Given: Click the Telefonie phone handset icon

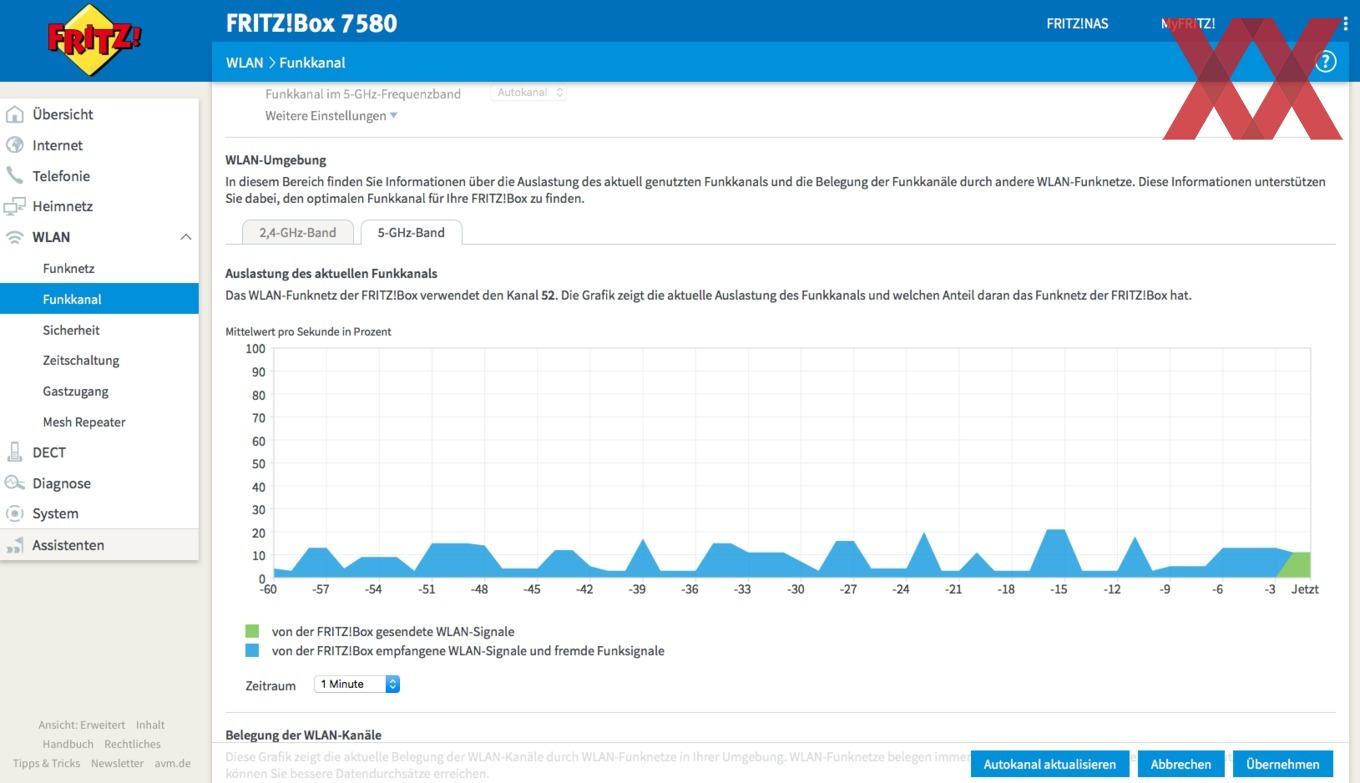Looking at the screenshot, I should click(15, 176).
